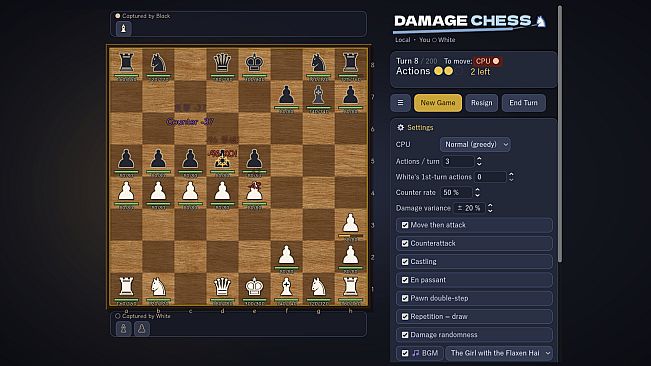The image size is (651, 366).
Task: Start a New Game
Action: coord(438,102)
